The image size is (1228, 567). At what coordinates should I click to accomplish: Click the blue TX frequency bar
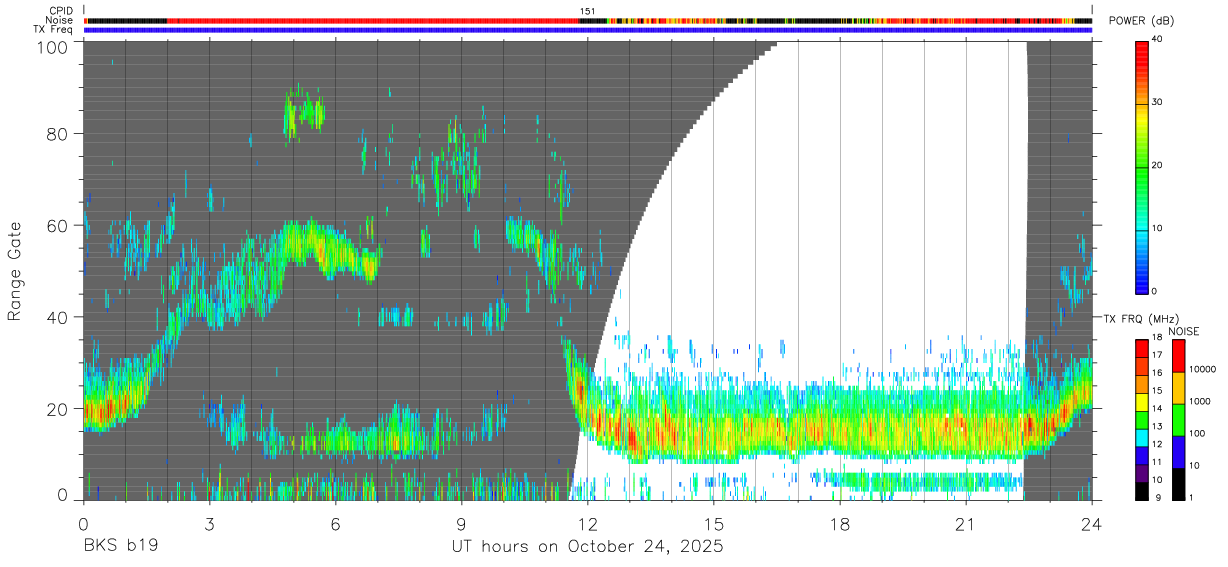click(x=588, y=30)
